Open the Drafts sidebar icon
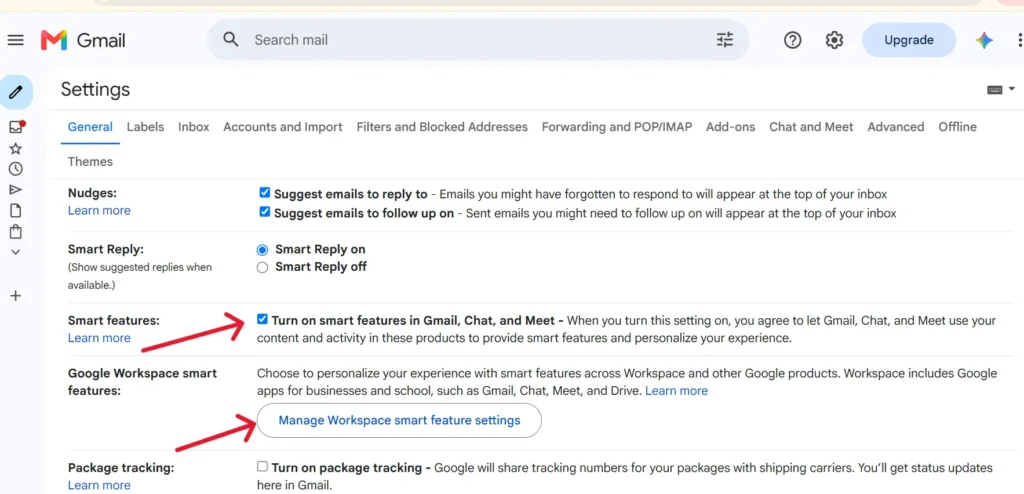The height and width of the screenshot is (494, 1024). point(16,211)
